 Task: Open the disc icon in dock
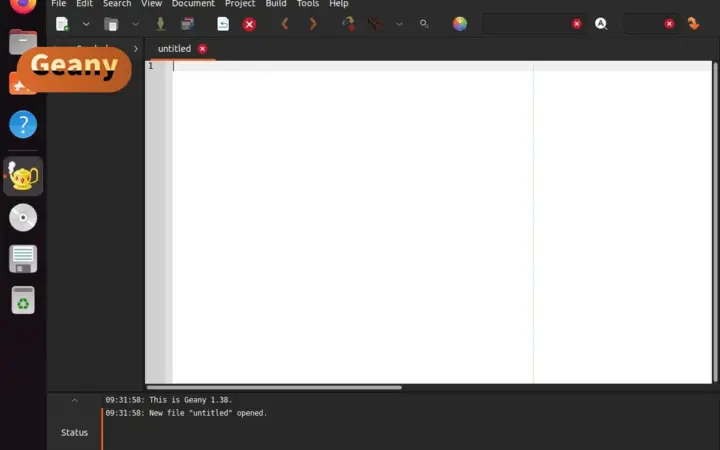(x=23, y=218)
